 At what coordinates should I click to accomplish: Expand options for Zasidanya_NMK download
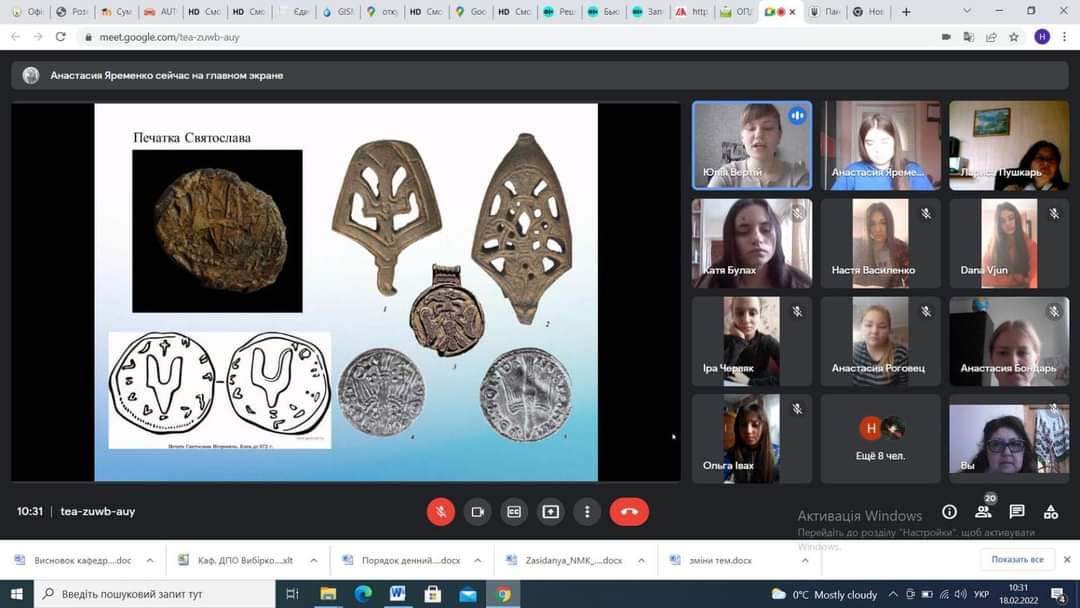click(641, 560)
